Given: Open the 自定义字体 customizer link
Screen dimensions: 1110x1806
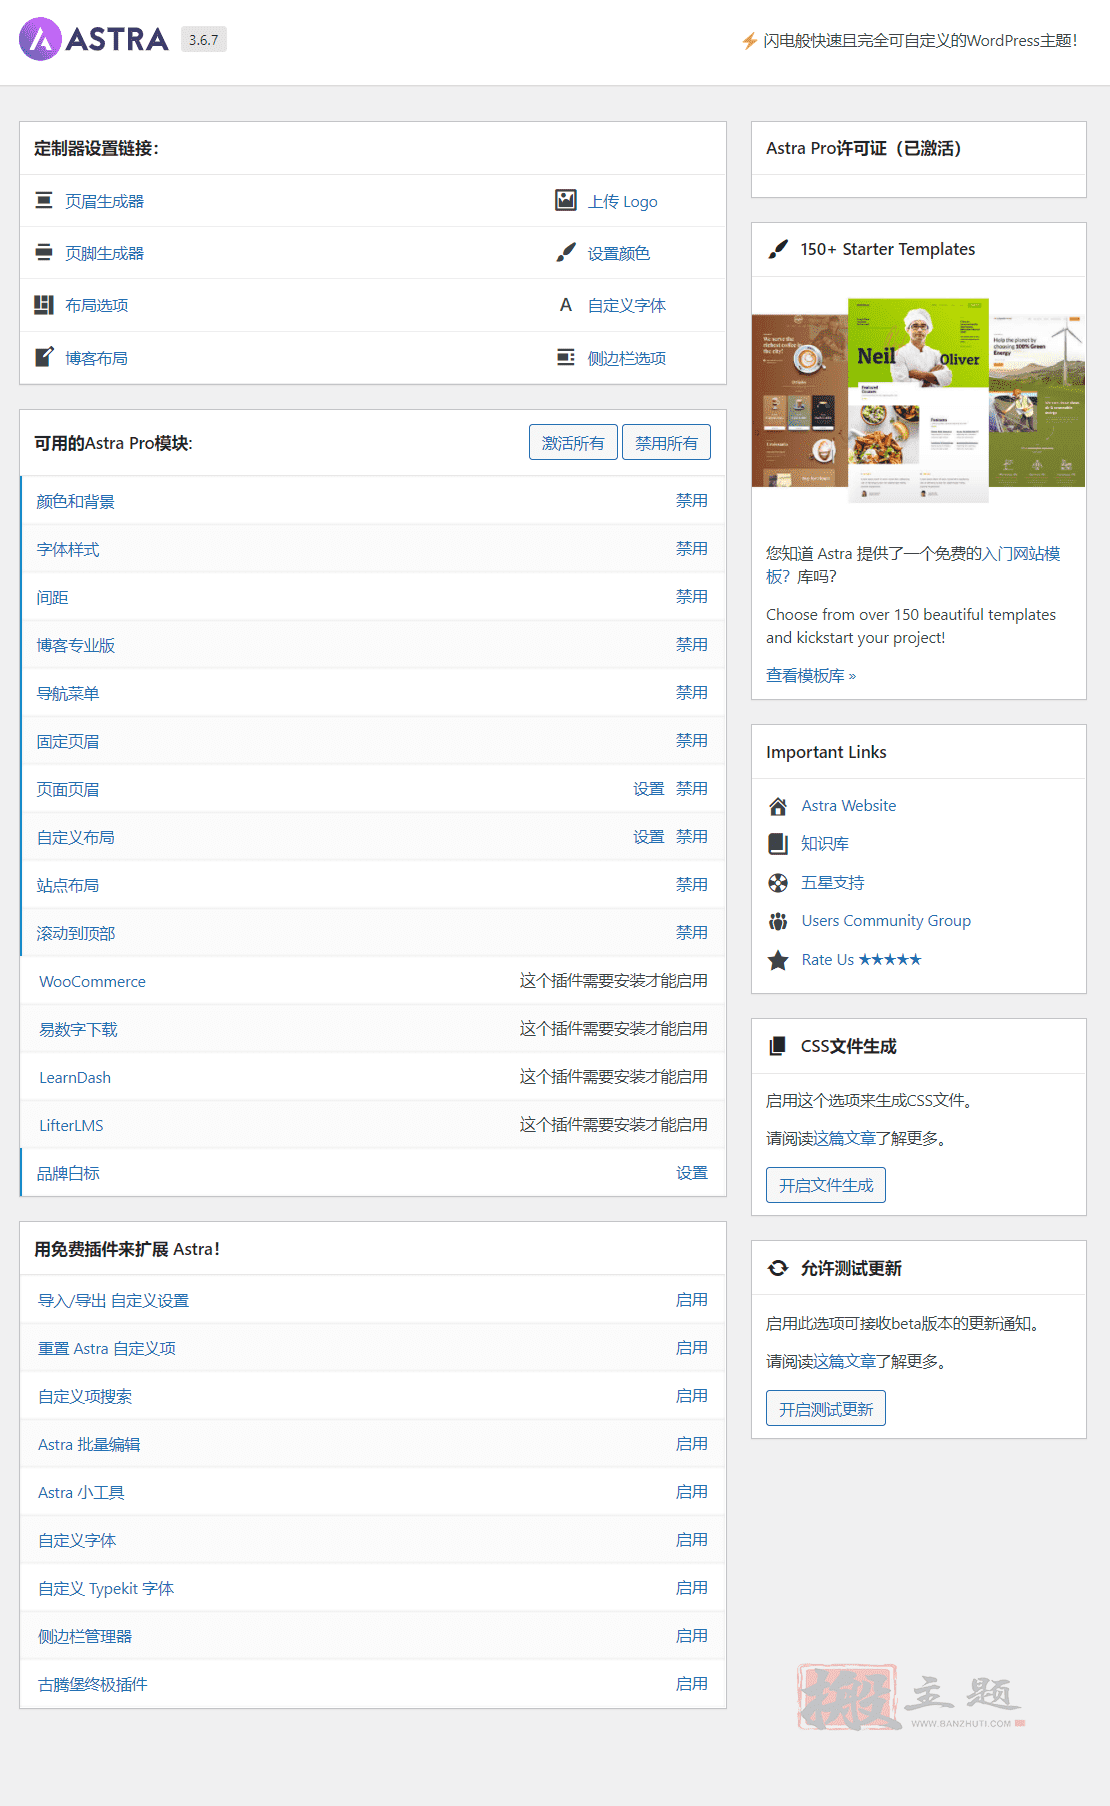Looking at the screenshot, I should 627,305.
